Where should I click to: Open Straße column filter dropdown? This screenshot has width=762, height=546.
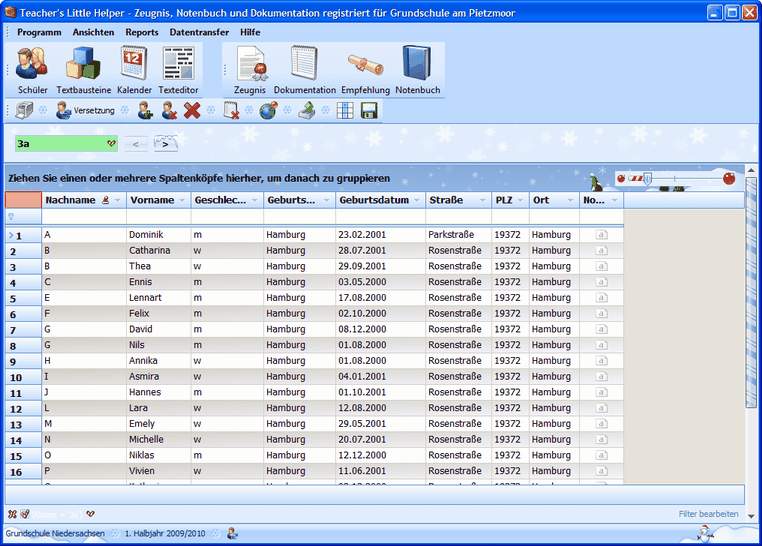click(x=483, y=200)
